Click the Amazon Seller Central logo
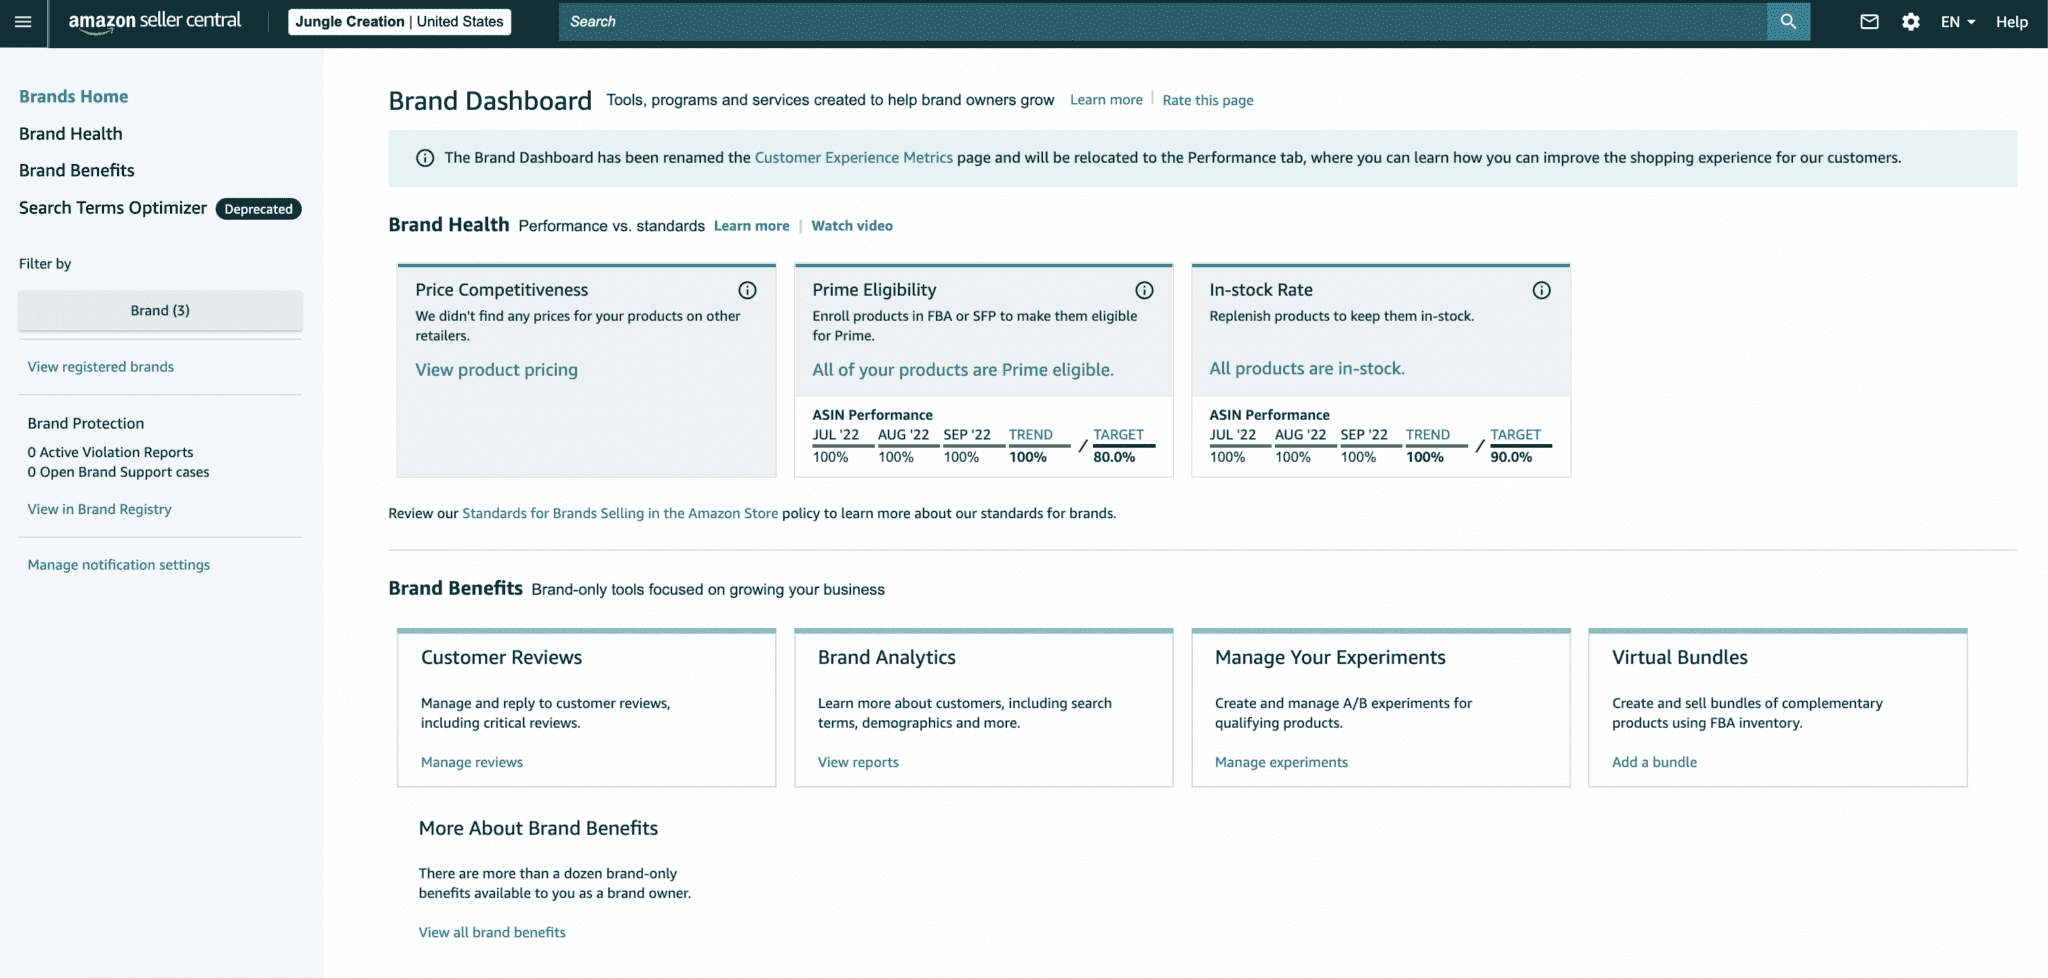Viewport: 2048px width, 978px height. (154, 20)
